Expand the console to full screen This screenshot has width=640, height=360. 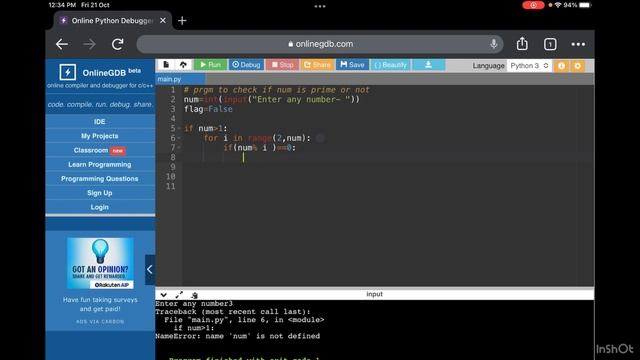pos(179,295)
